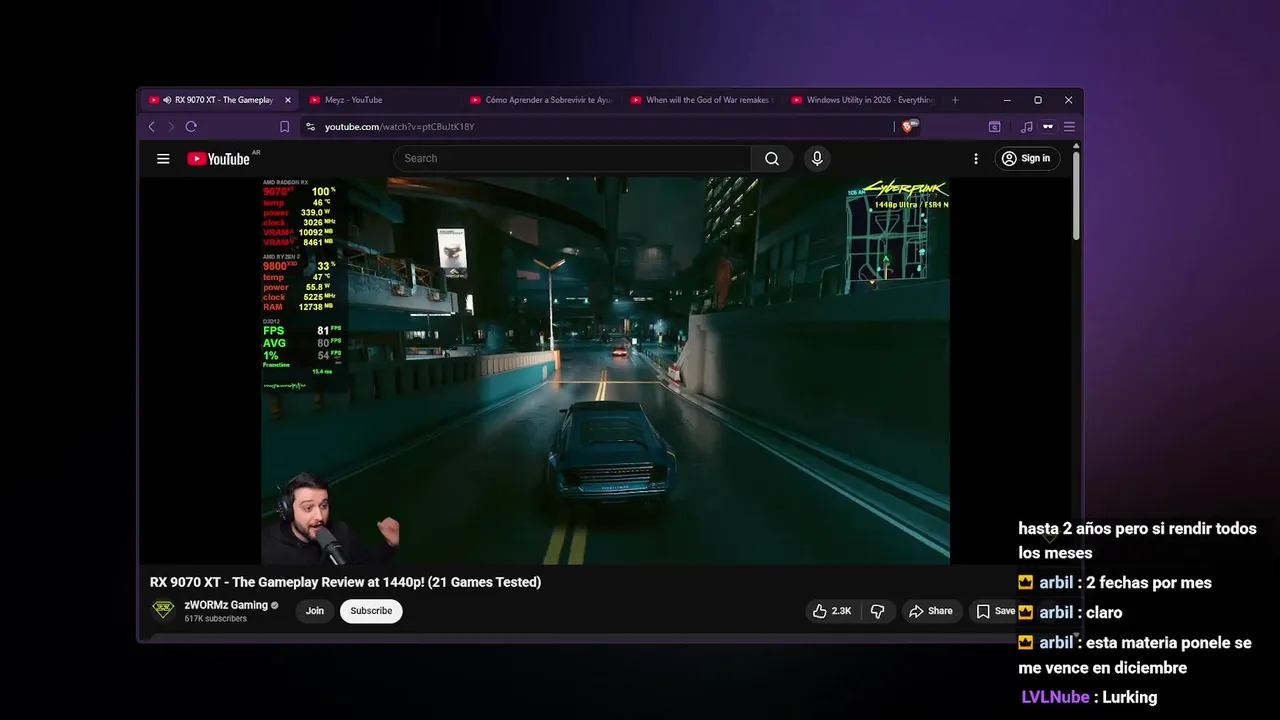Click the browser forward arrow
The height and width of the screenshot is (720, 1280).
pyautogui.click(x=171, y=127)
